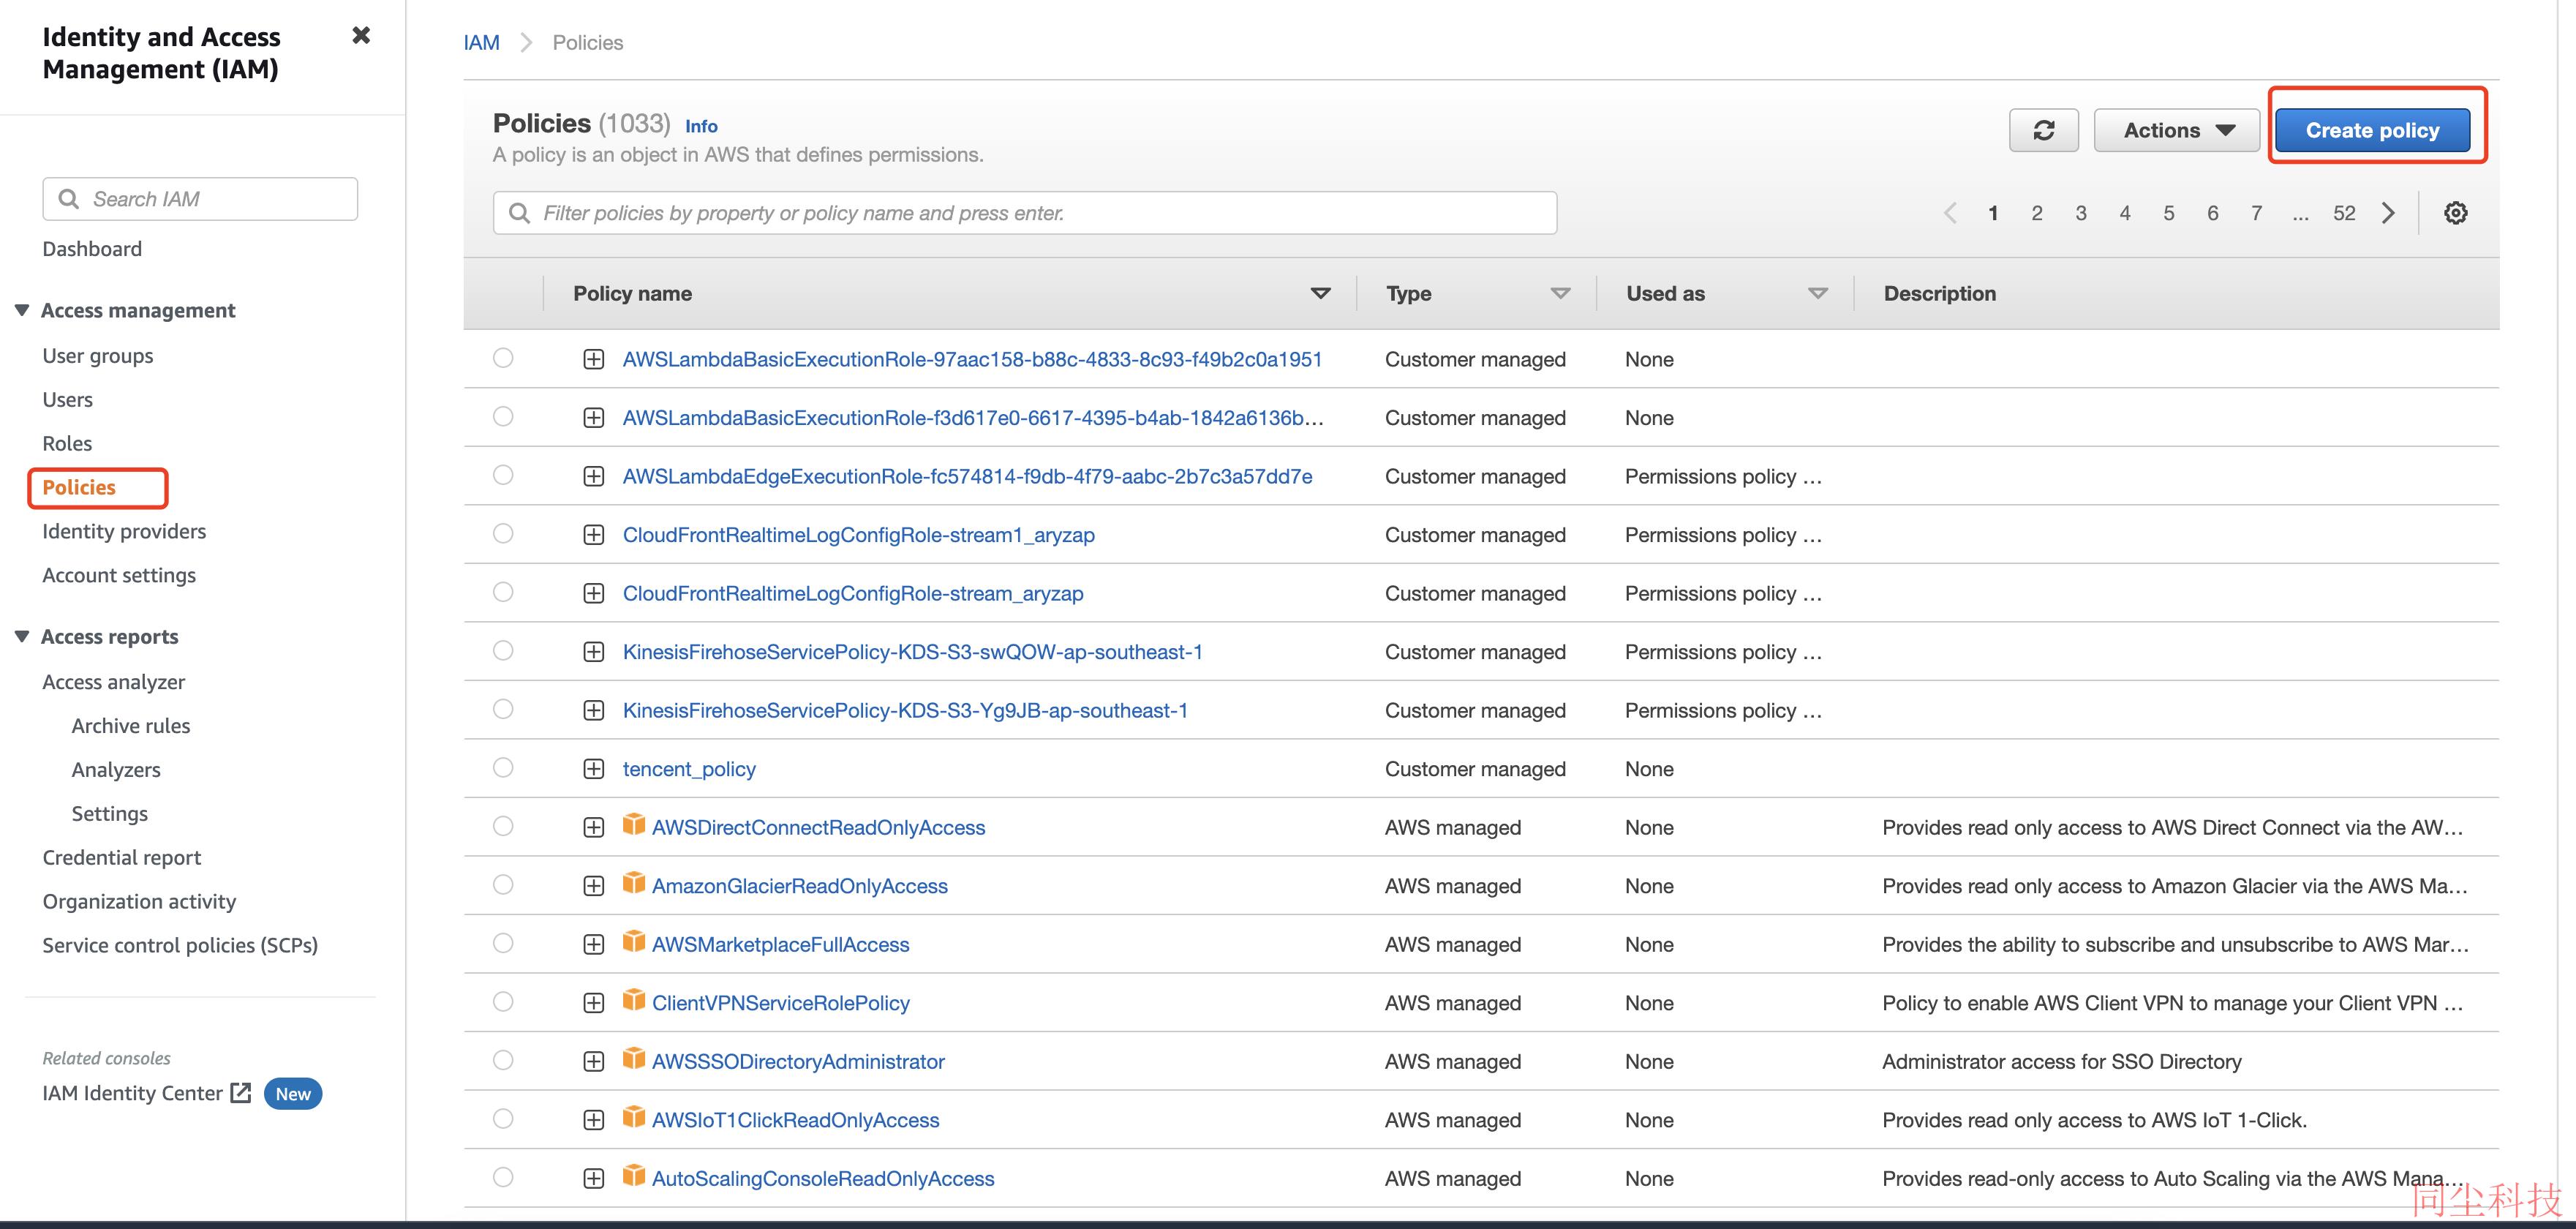The height and width of the screenshot is (1229, 2576).
Task: Open IAM Identity Center external link icon
Action: tap(241, 1092)
